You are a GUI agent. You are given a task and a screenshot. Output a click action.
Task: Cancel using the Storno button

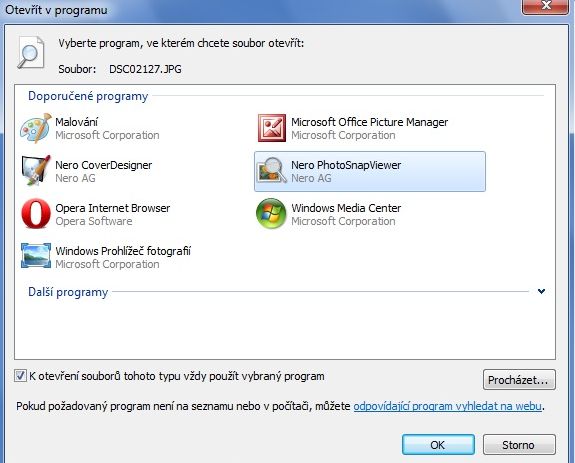[519, 445]
